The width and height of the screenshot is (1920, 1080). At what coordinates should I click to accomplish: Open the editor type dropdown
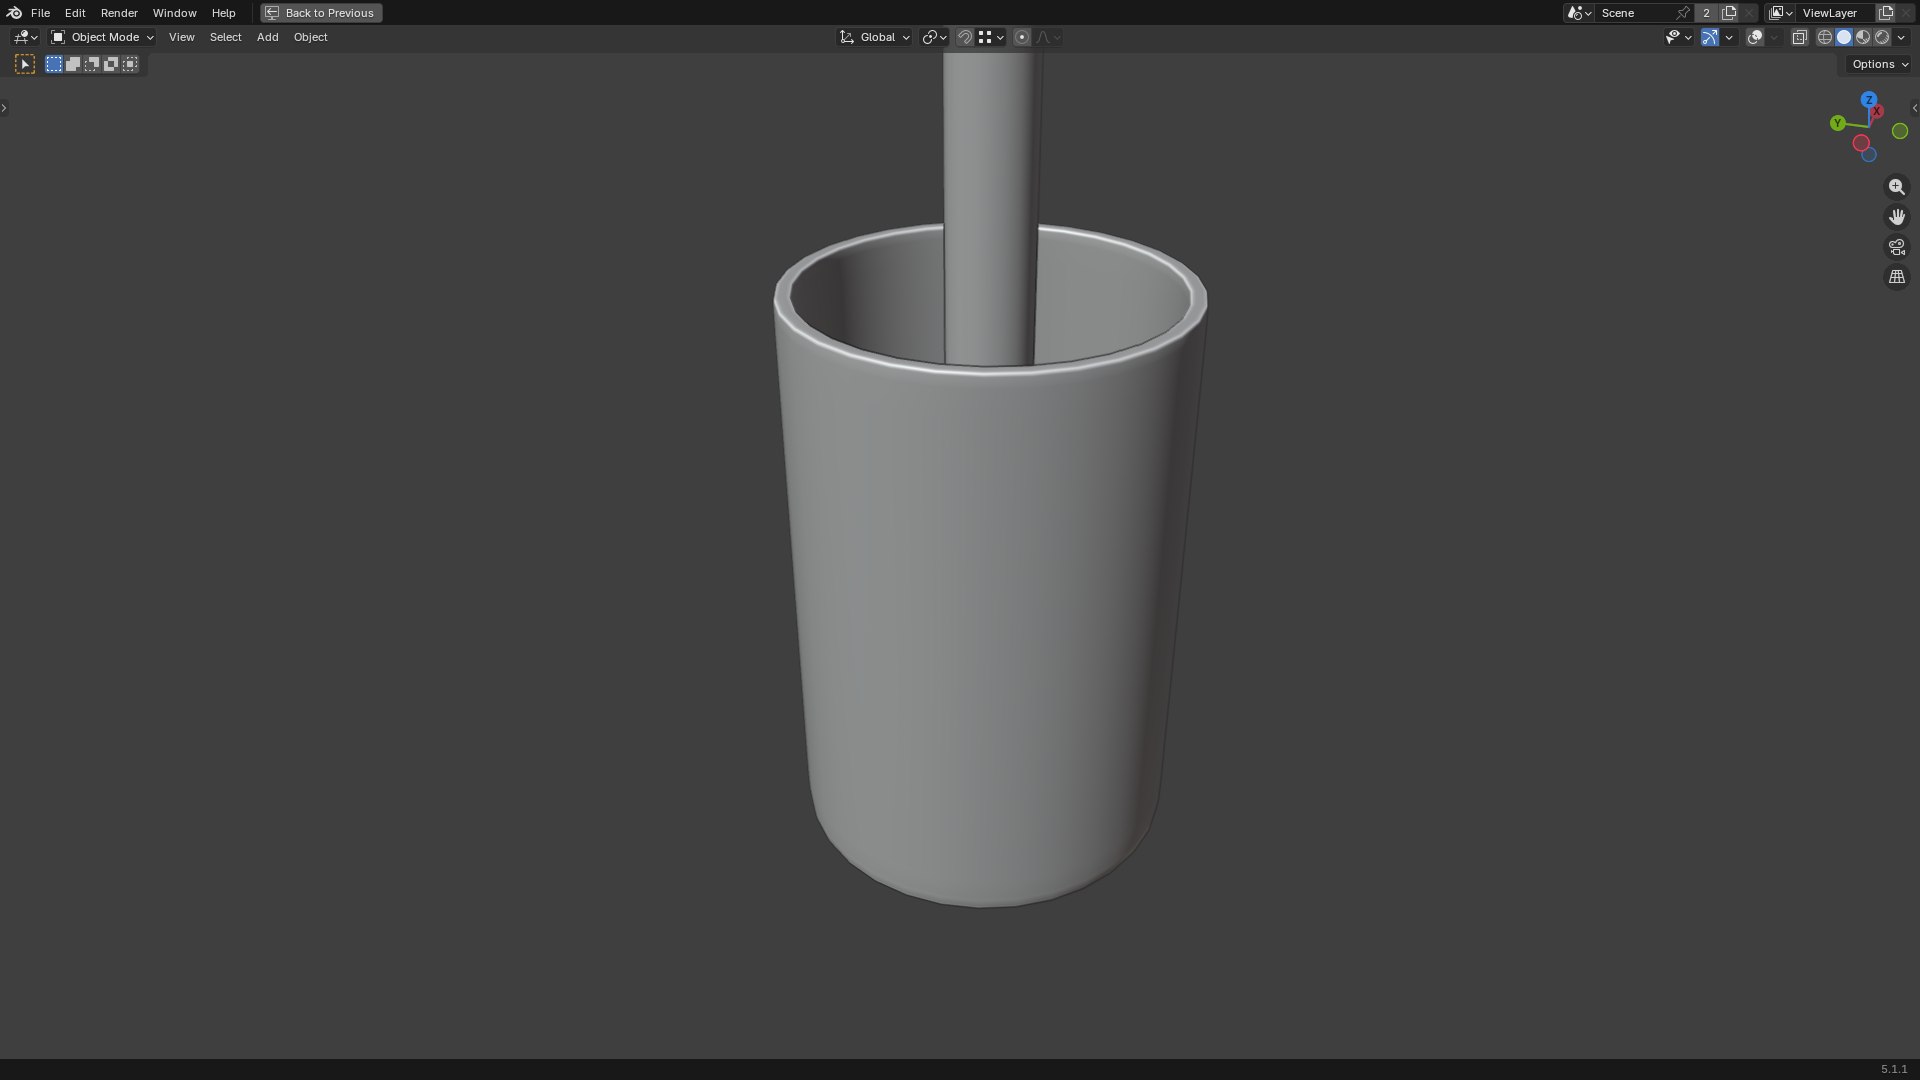[25, 37]
